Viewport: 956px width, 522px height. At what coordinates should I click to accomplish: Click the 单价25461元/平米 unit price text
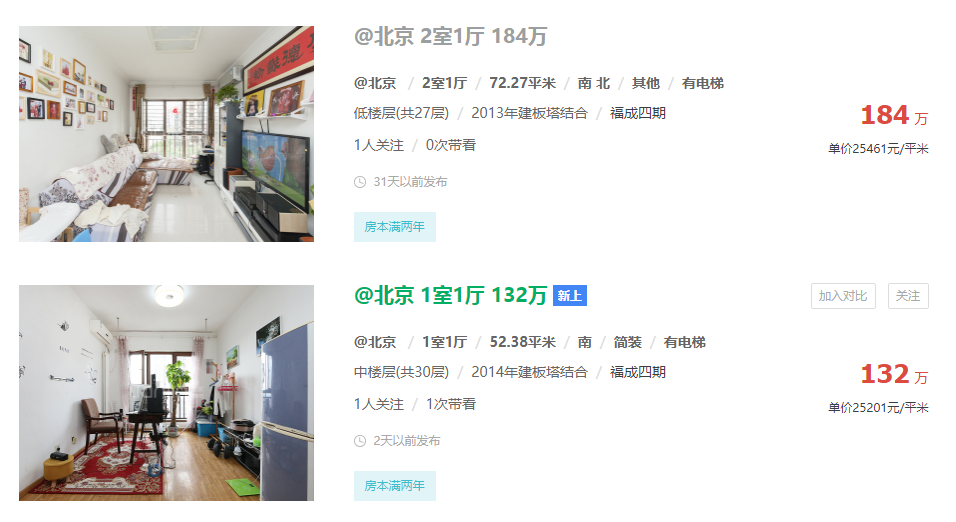tap(878, 149)
